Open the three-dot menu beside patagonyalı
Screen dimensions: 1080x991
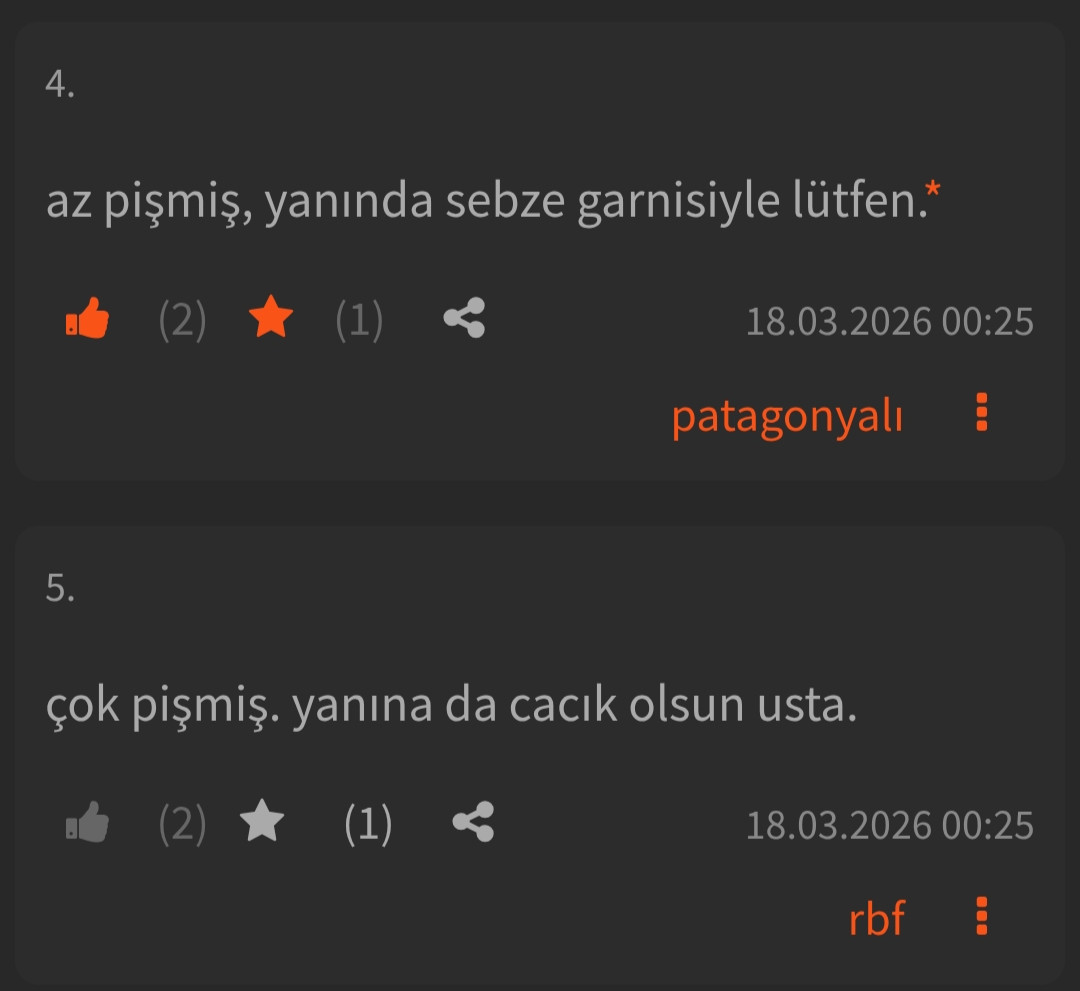(x=981, y=413)
